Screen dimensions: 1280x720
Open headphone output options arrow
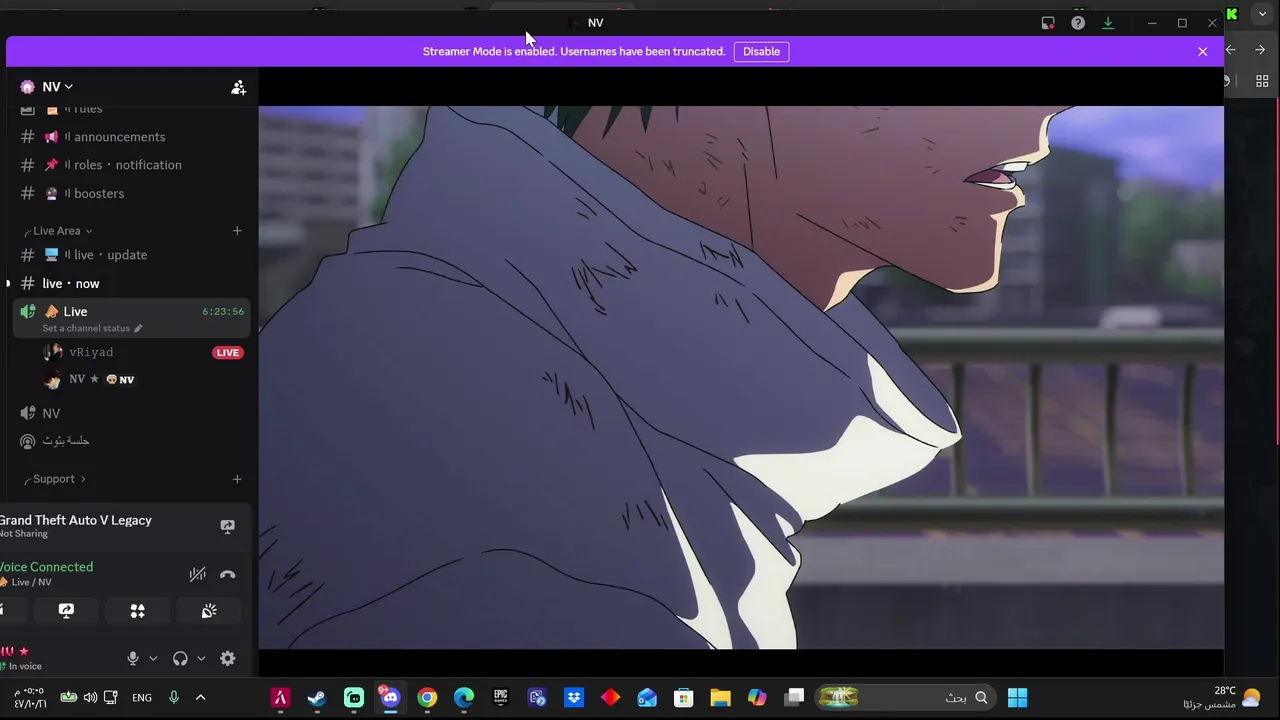pyautogui.click(x=201, y=658)
